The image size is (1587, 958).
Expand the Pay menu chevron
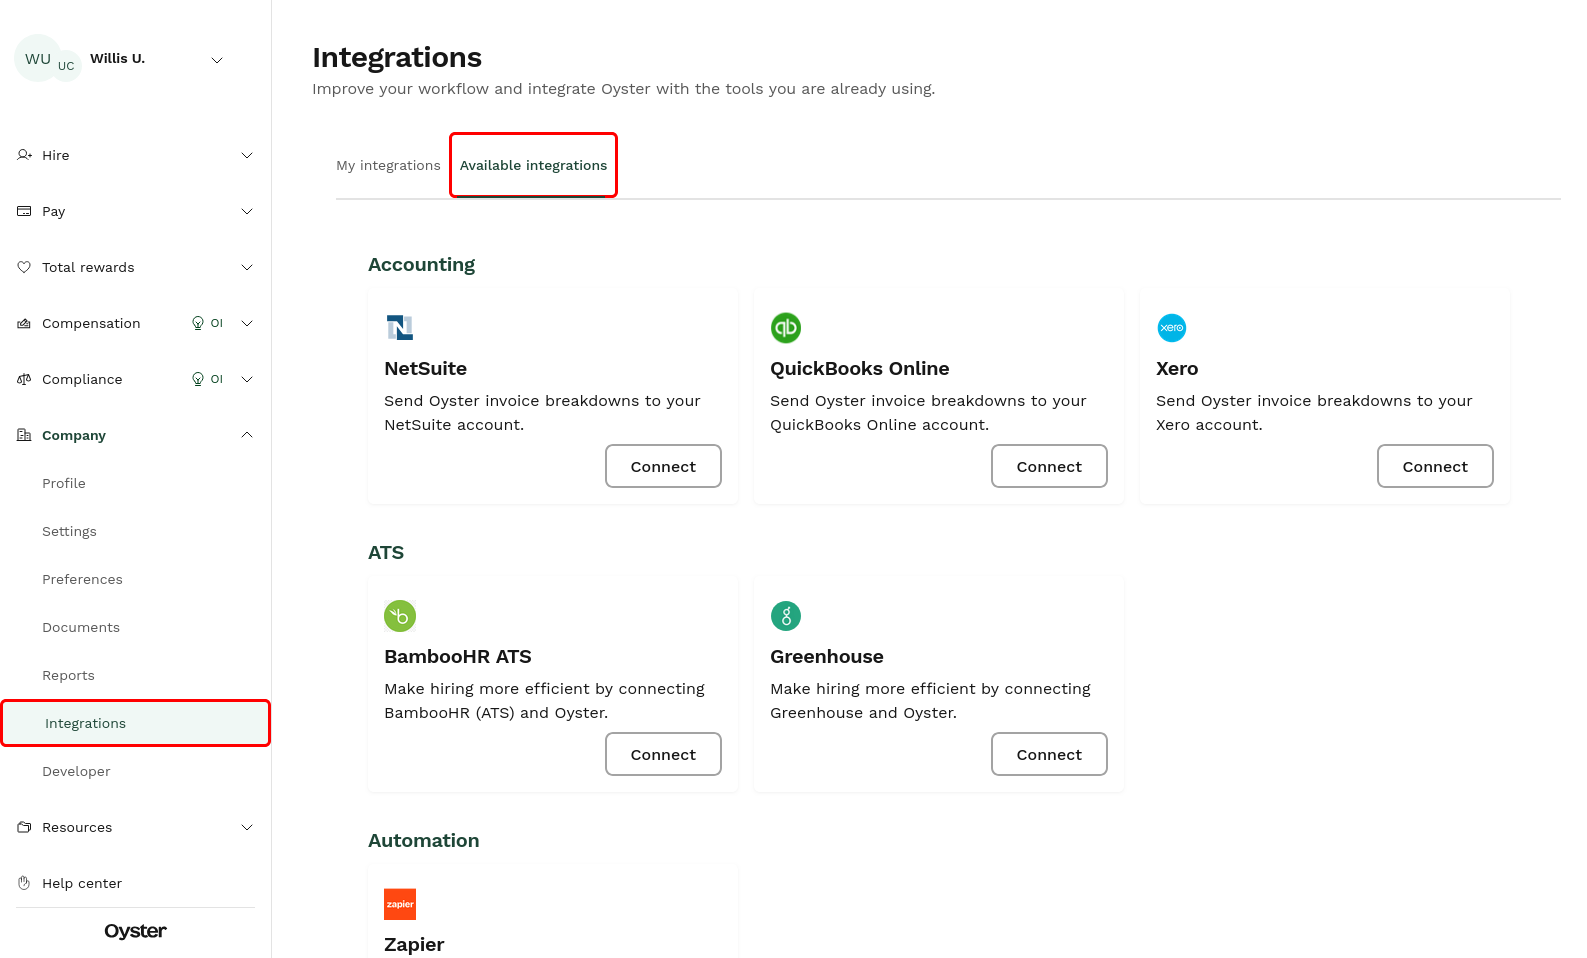tap(247, 211)
